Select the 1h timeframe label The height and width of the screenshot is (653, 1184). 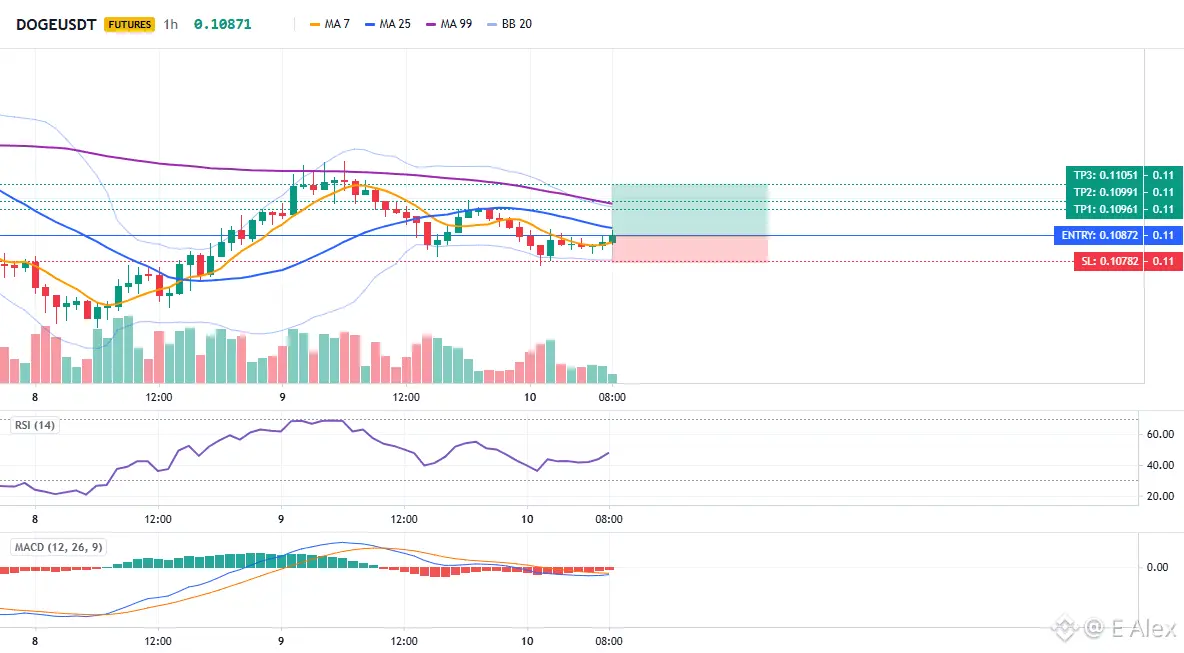[x=171, y=24]
